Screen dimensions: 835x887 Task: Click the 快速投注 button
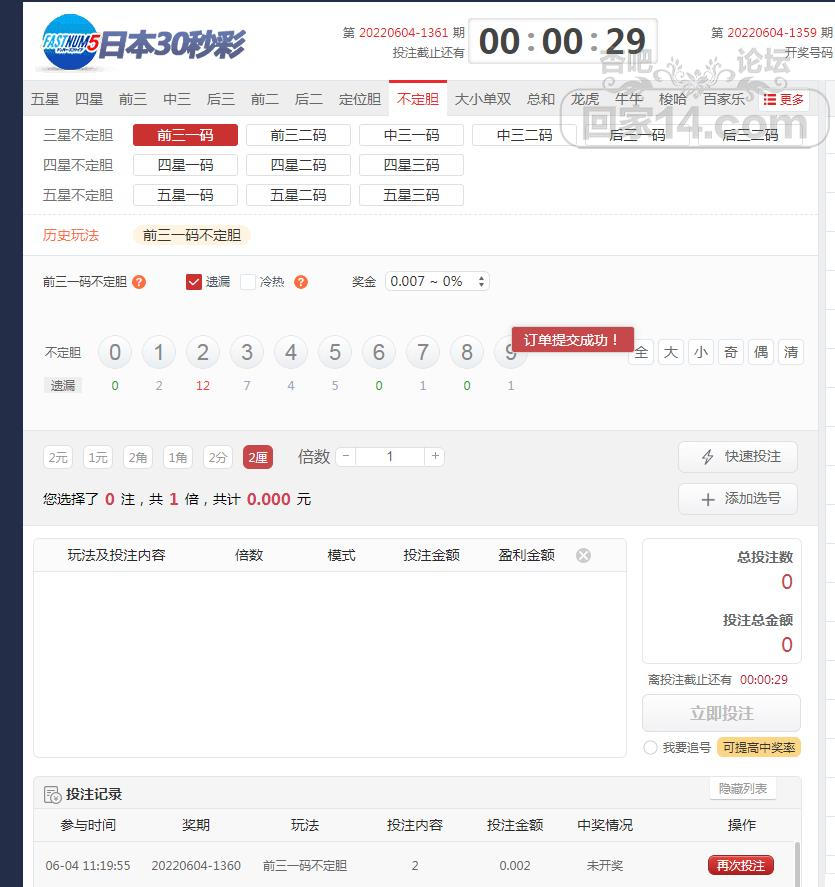(737, 456)
